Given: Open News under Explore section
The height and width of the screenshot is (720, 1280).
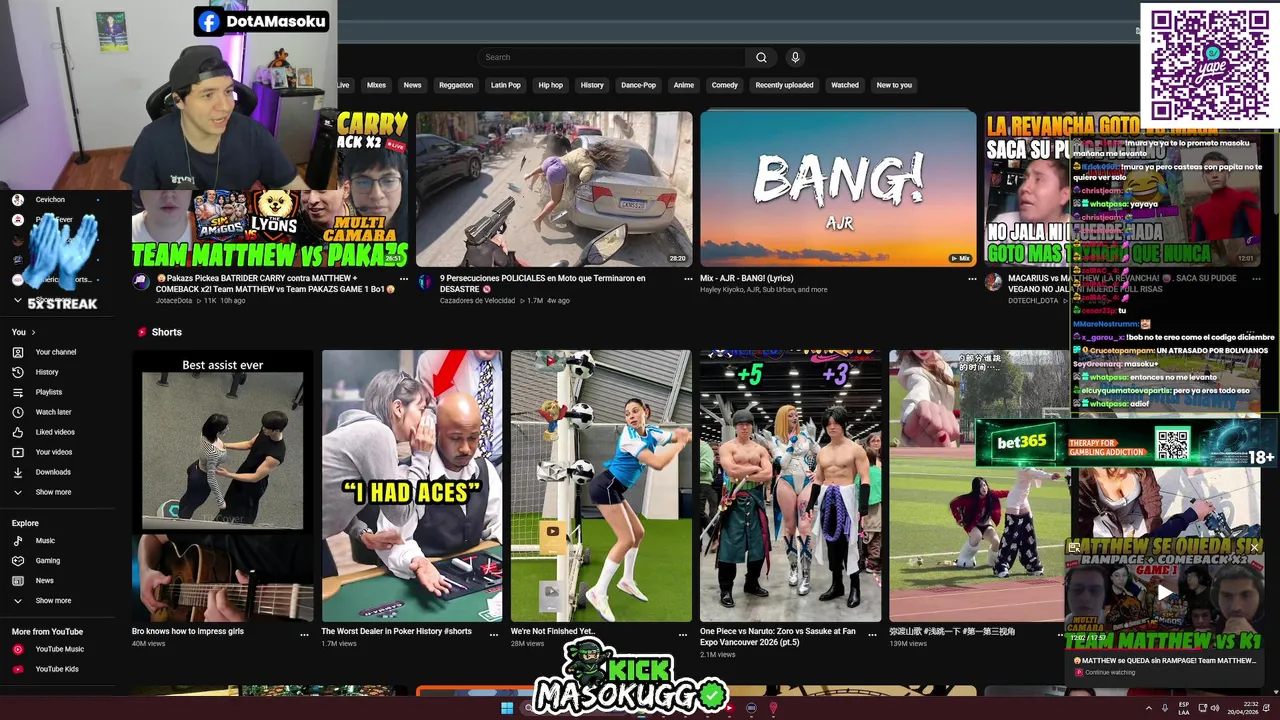Looking at the screenshot, I should 44,581.
